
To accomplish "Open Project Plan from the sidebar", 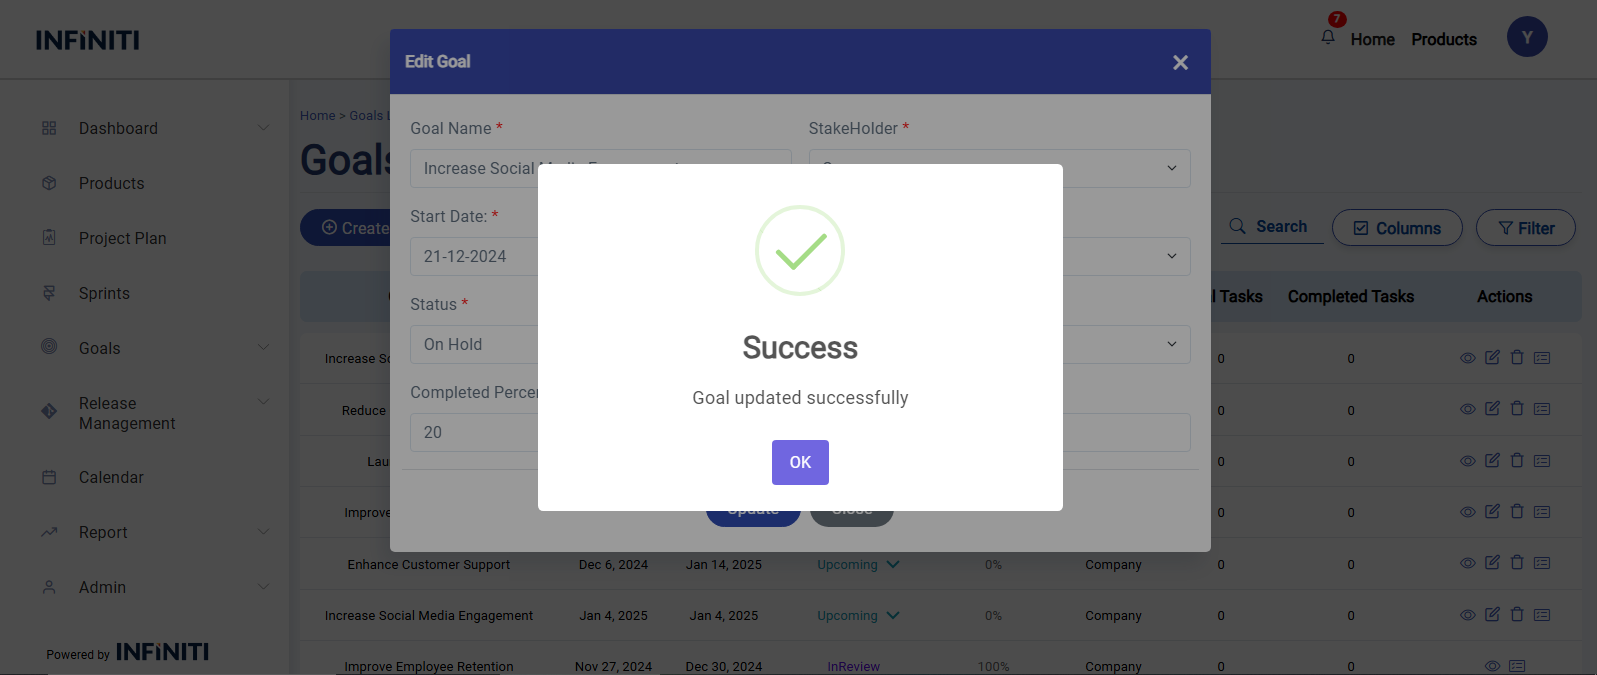I will (122, 238).
